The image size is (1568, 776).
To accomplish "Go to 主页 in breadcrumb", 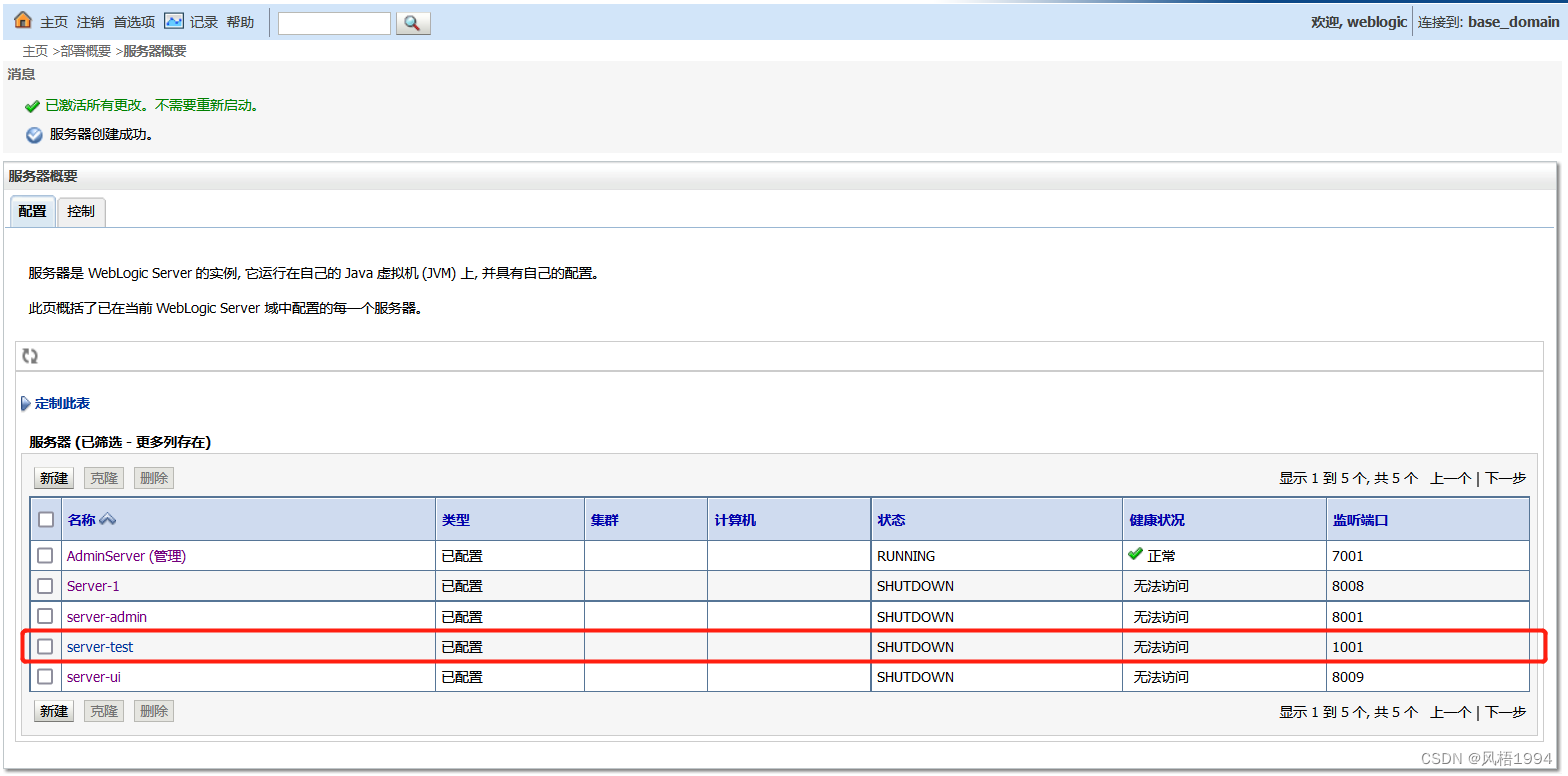I will 35,51.
